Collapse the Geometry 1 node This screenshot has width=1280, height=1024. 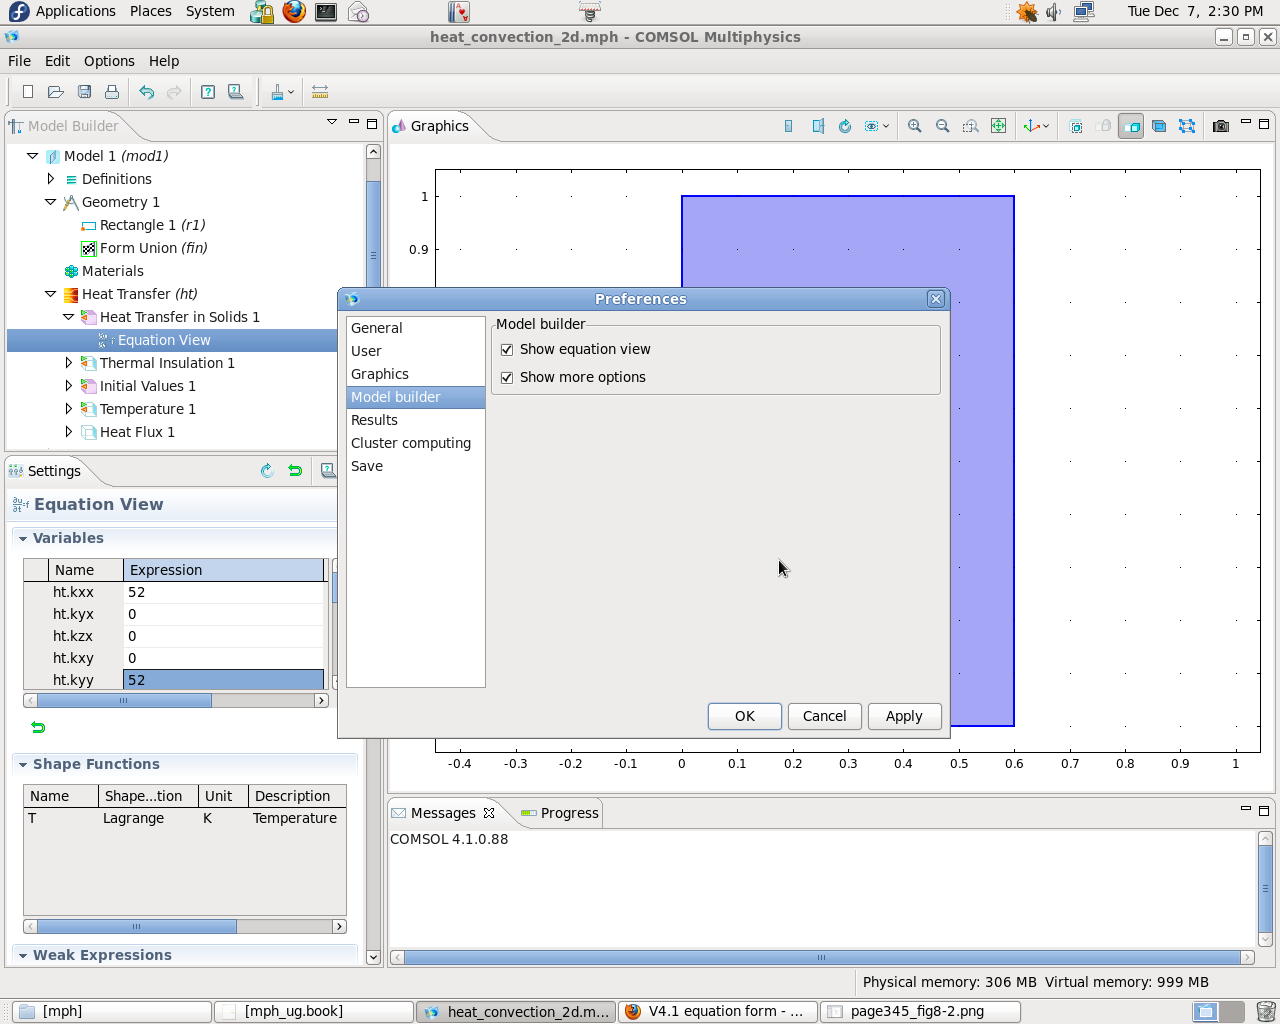coord(51,202)
